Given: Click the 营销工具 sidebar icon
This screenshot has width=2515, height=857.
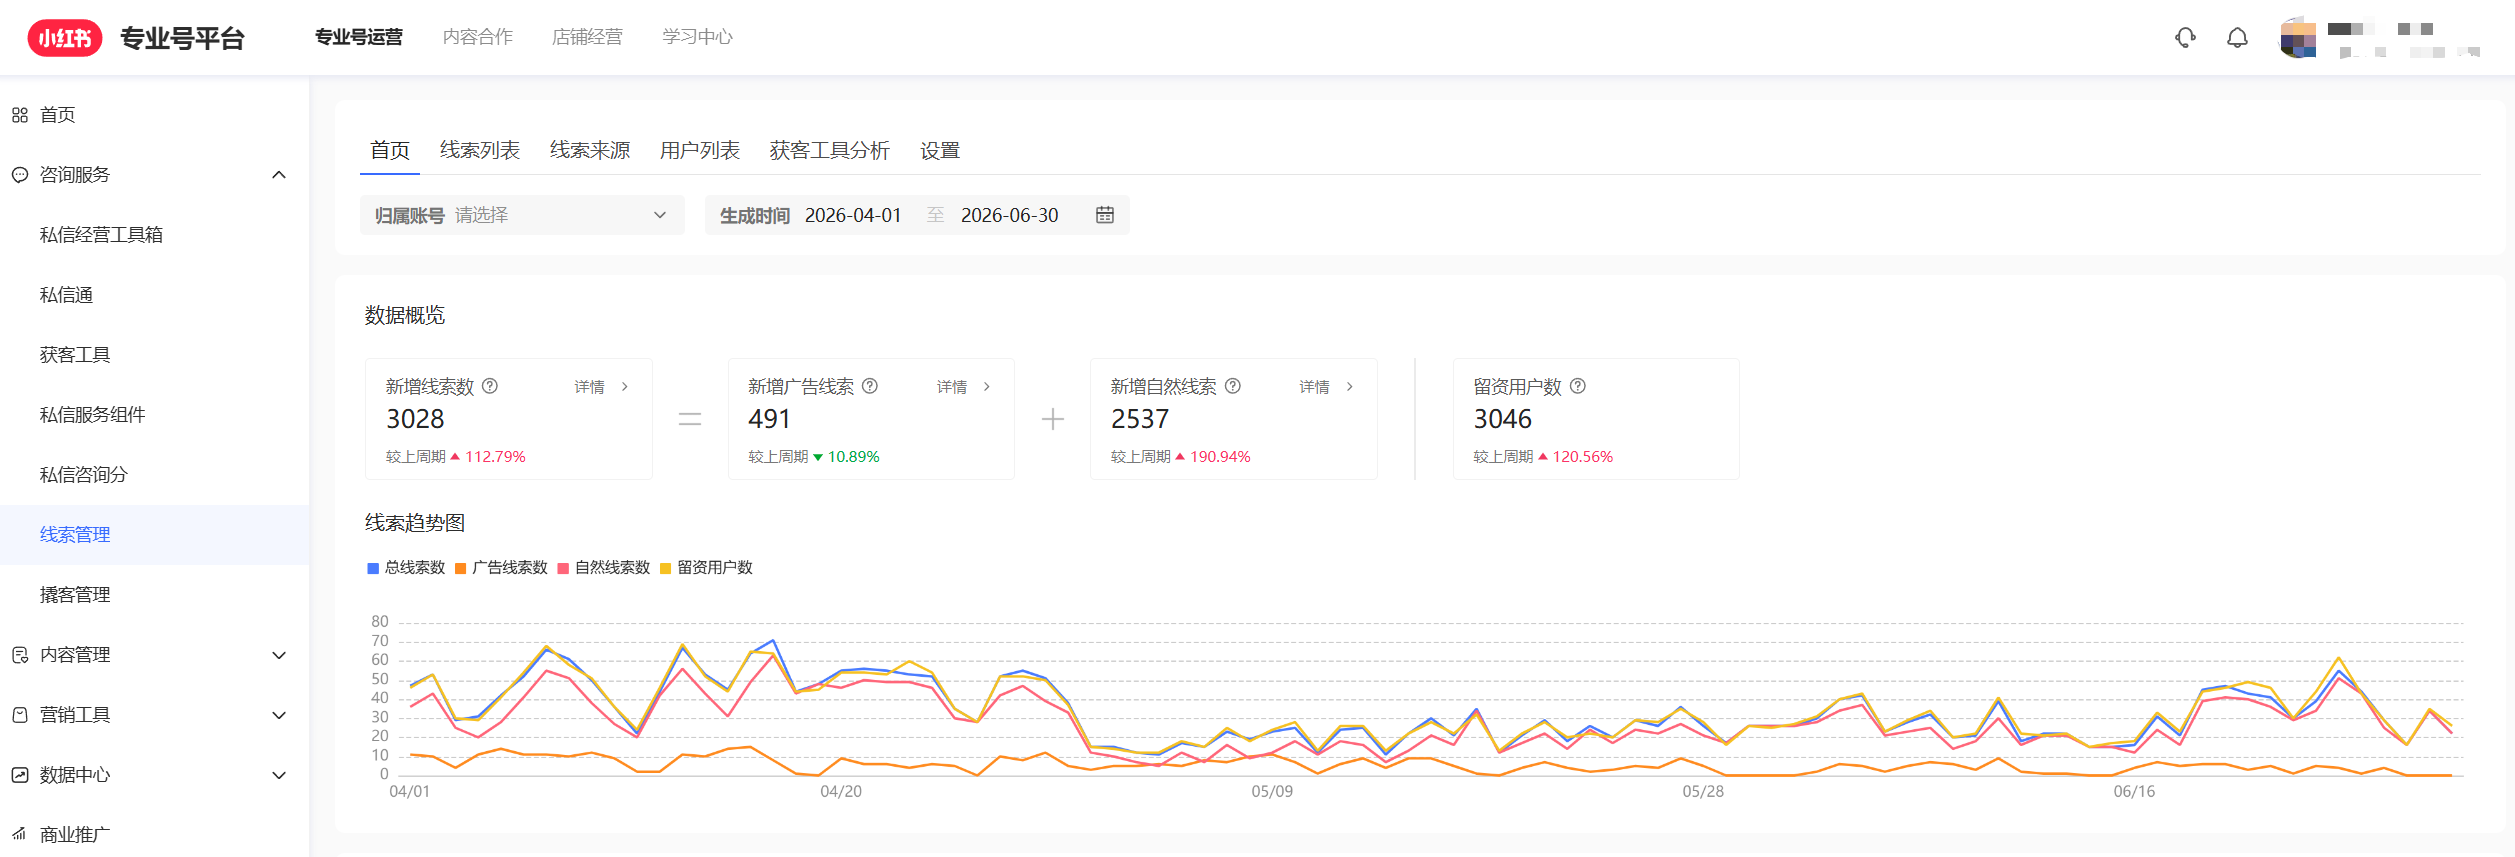Looking at the screenshot, I should tap(20, 715).
